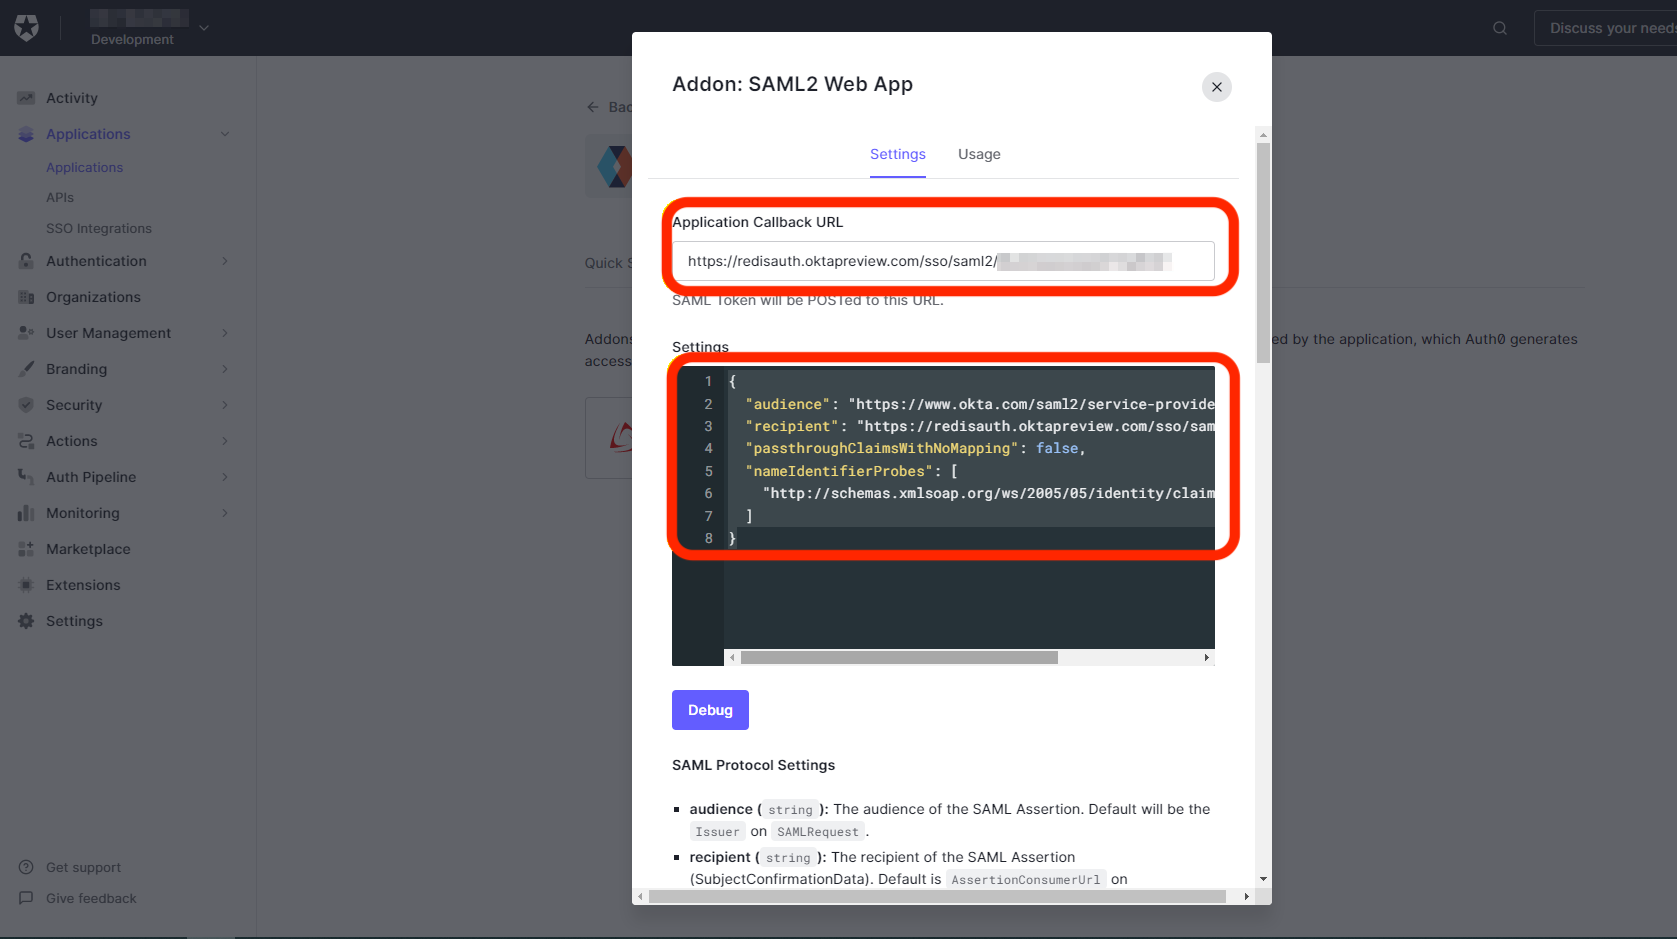Click the Organizations icon in sidebar
The image size is (1677, 939).
click(26, 297)
